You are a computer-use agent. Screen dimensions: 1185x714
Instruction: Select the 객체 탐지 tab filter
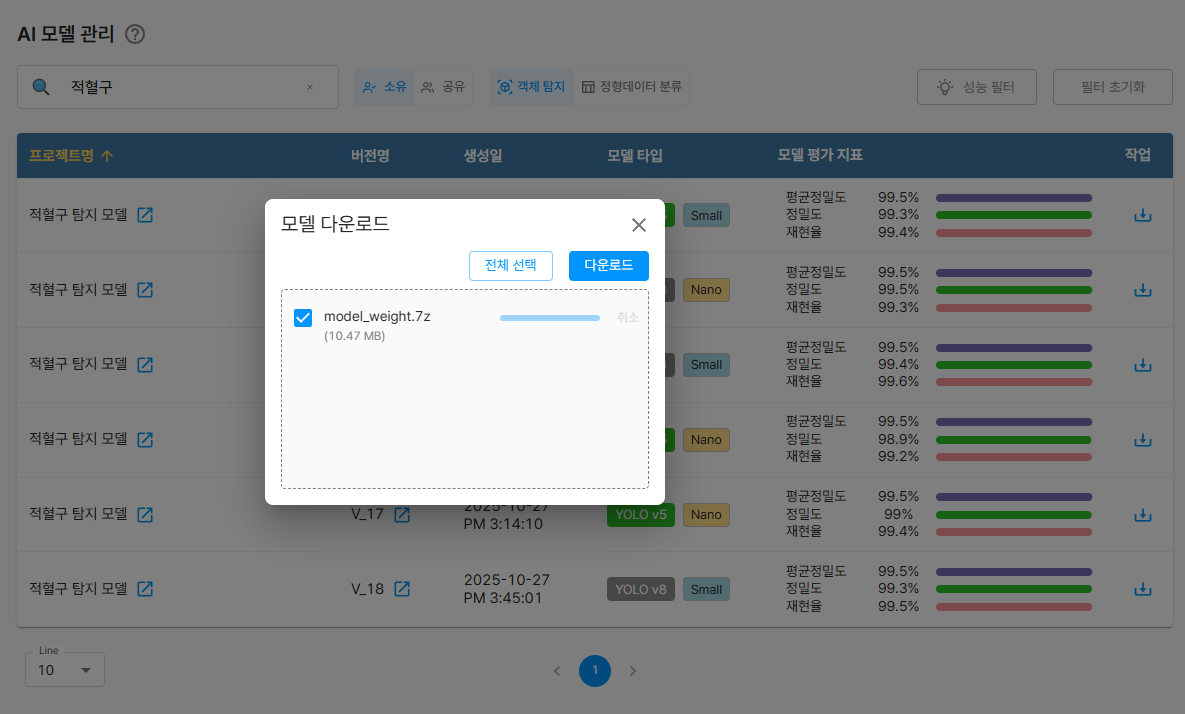click(531, 87)
